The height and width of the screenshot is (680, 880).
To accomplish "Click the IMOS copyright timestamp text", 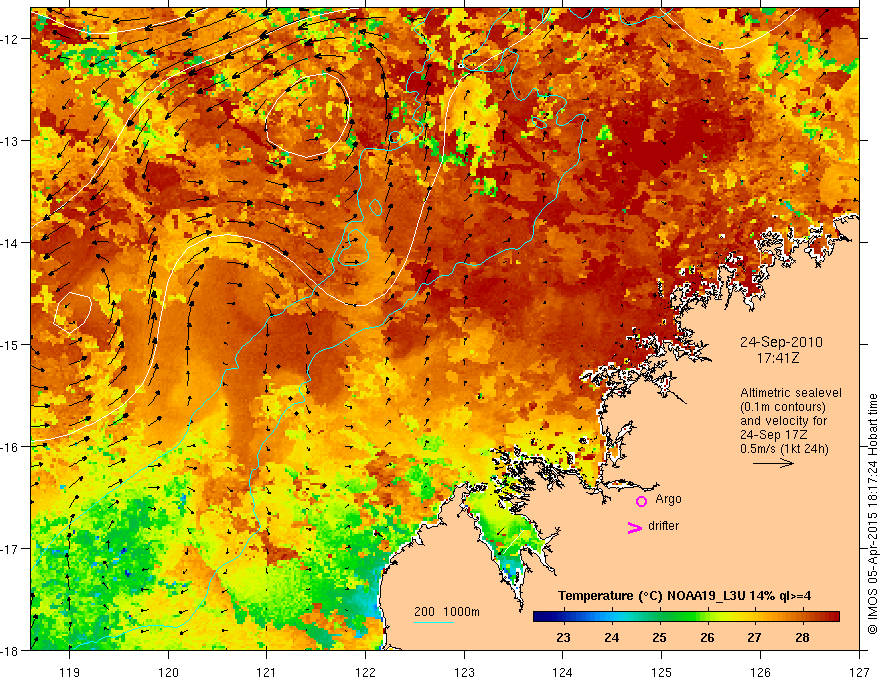I will click(x=872, y=514).
